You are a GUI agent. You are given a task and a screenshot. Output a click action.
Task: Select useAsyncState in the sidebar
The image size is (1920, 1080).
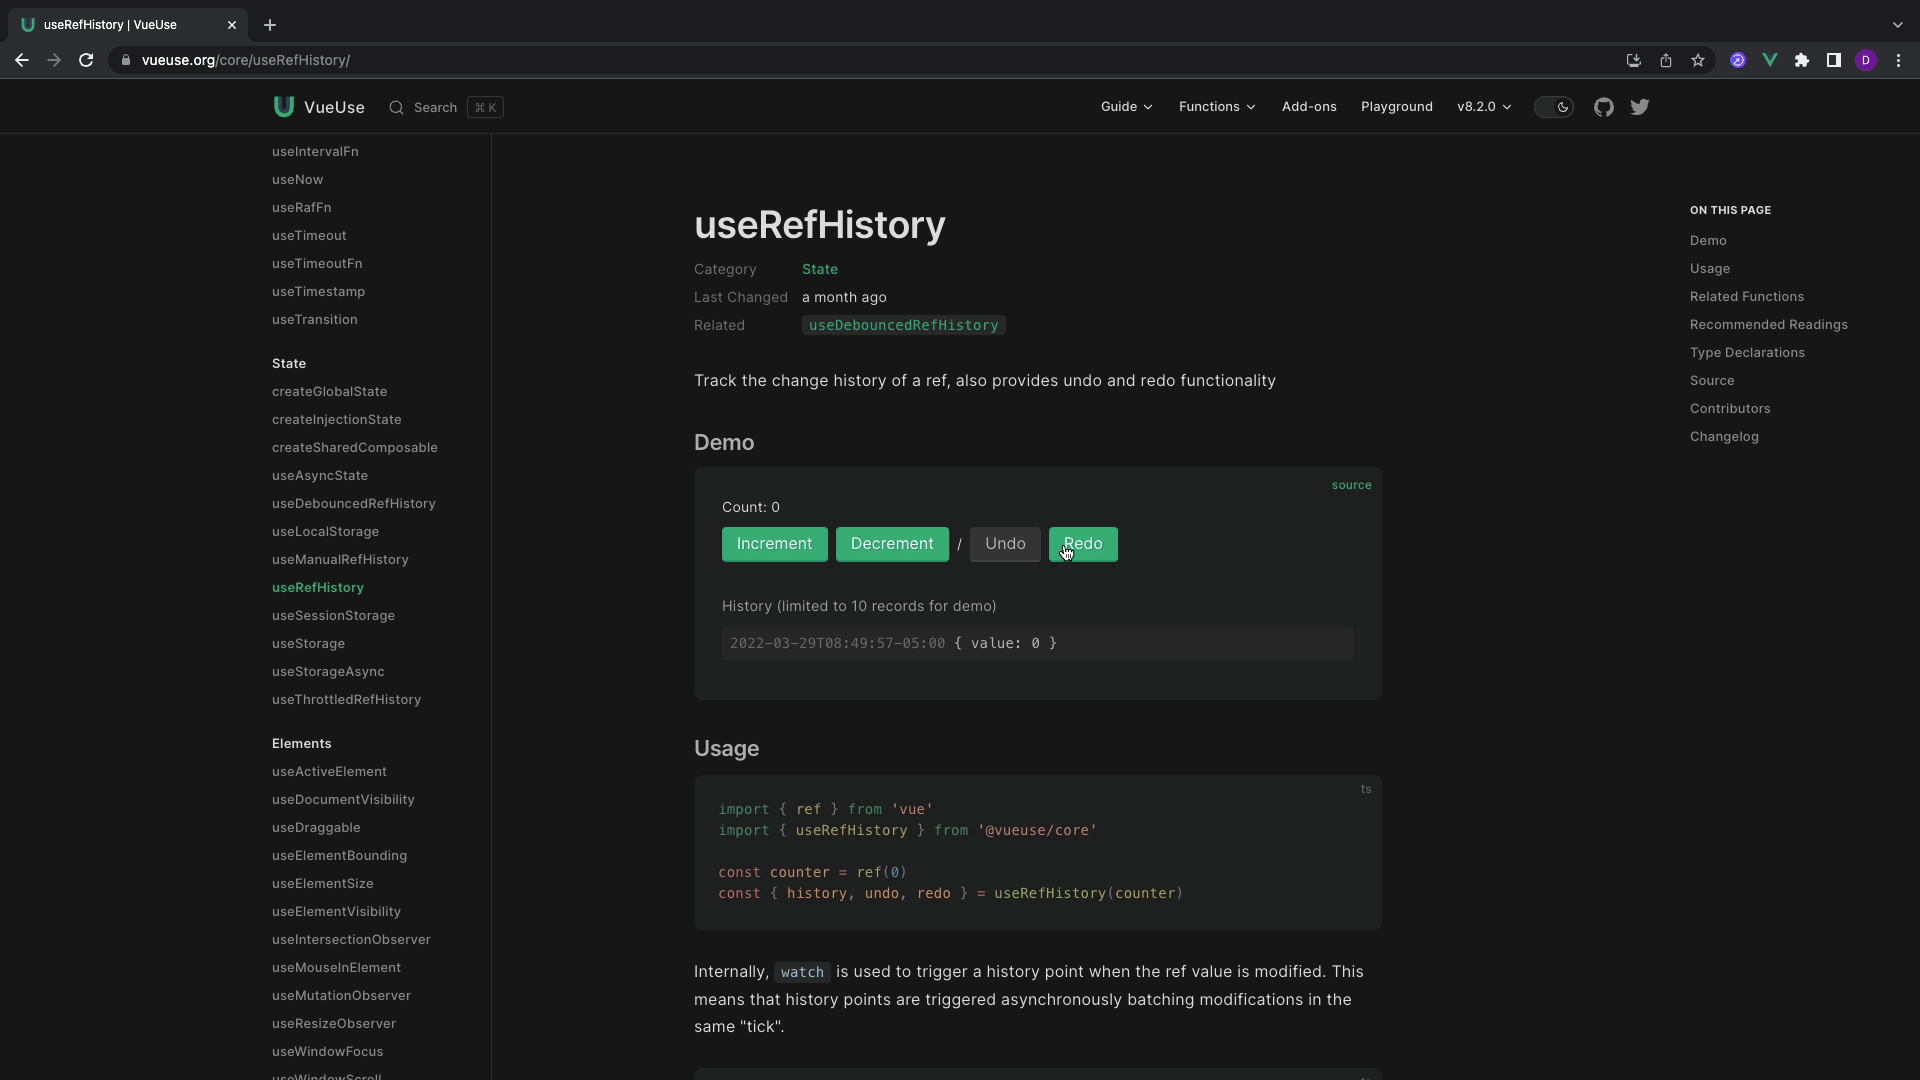click(x=320, y=476)
